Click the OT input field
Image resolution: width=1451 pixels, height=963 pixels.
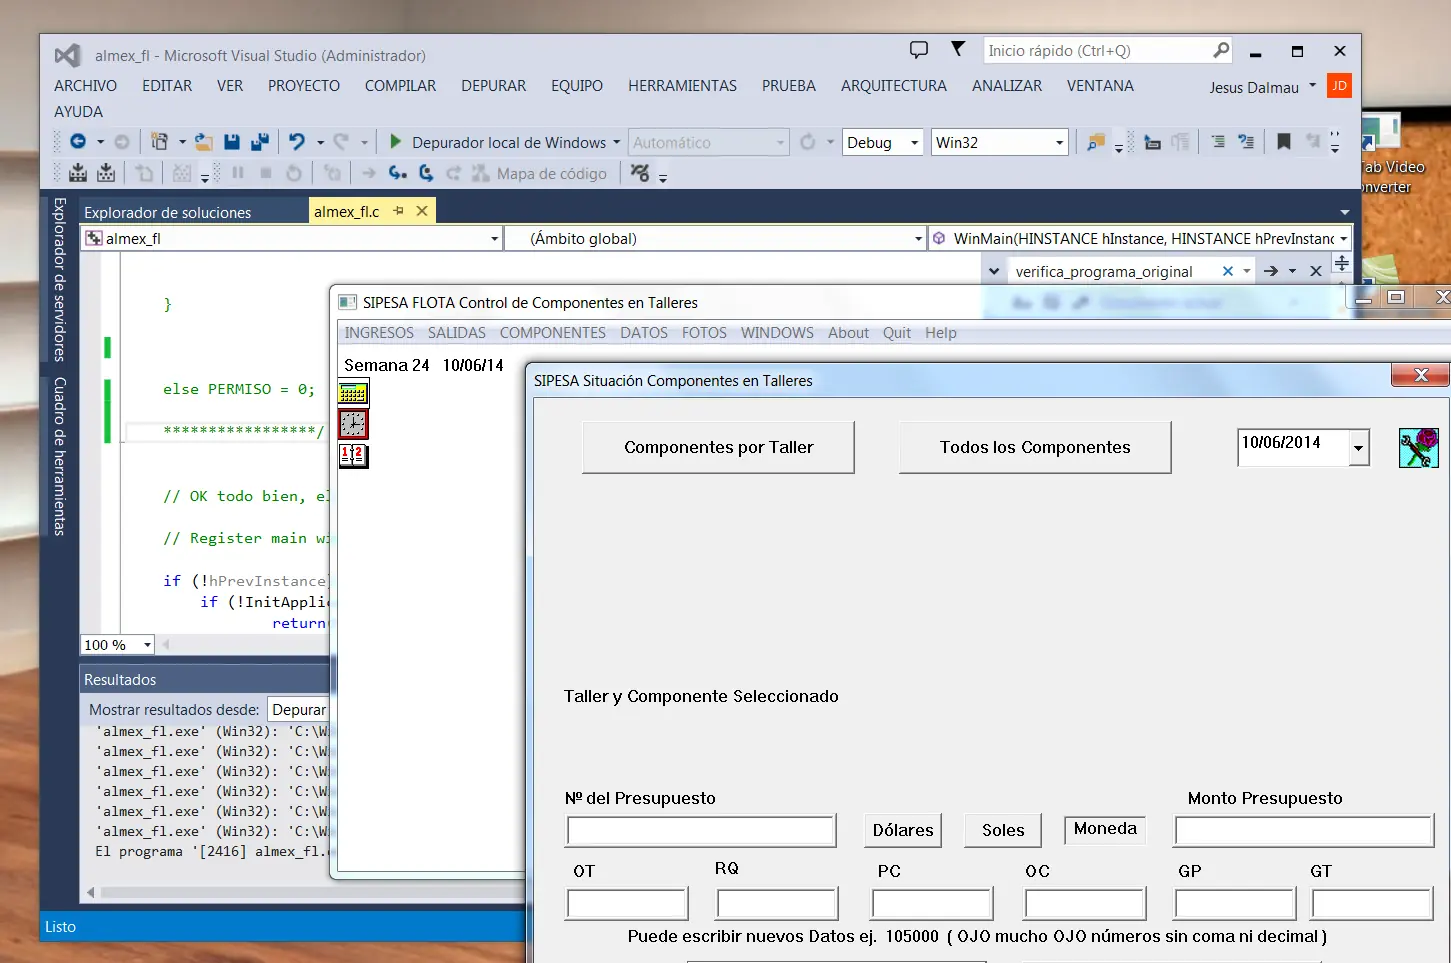(627, 904)
